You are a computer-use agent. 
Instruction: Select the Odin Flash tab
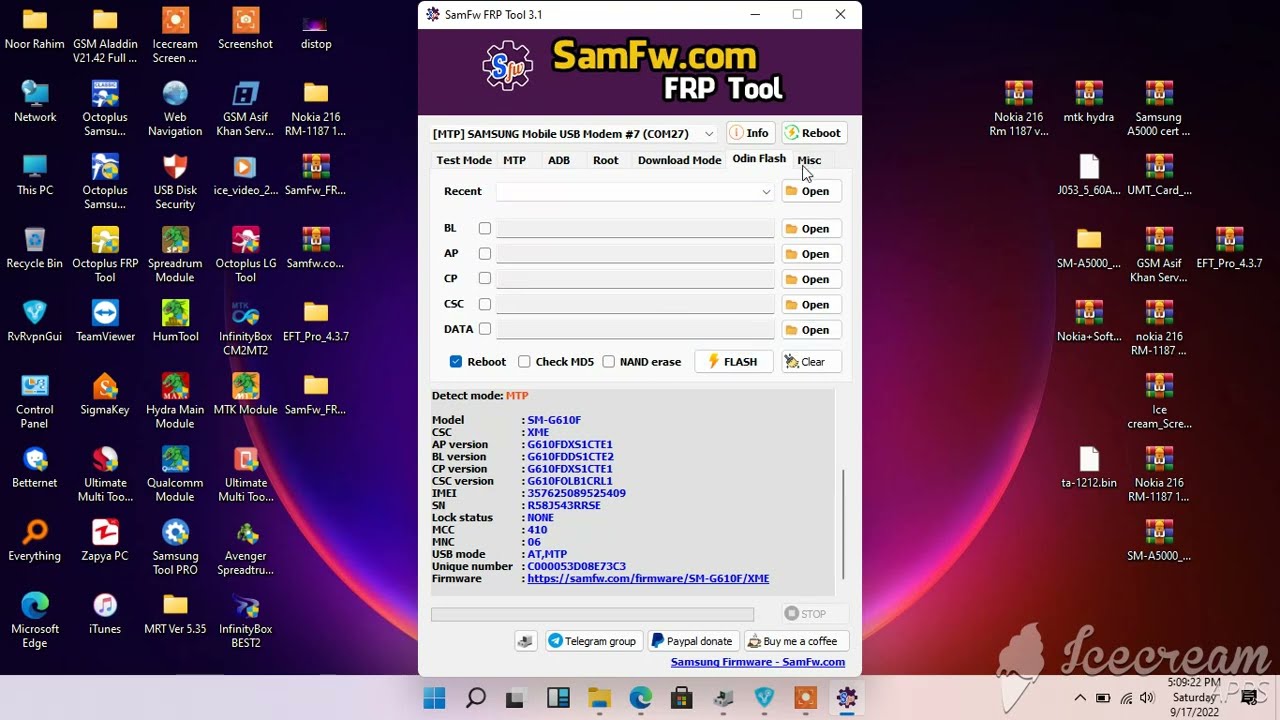pyautogui.click(x=759, y=159)
